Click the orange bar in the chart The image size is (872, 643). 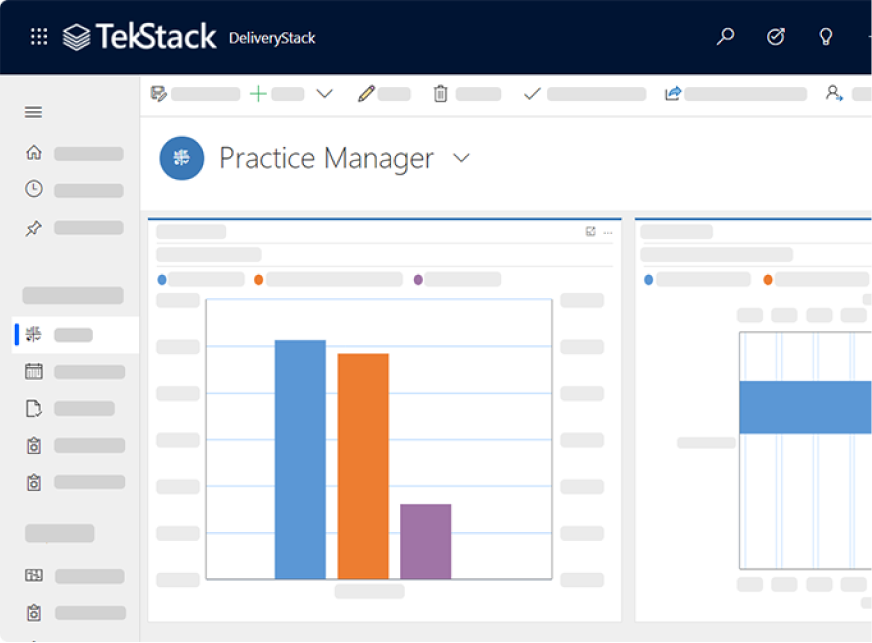coord(363,466)
